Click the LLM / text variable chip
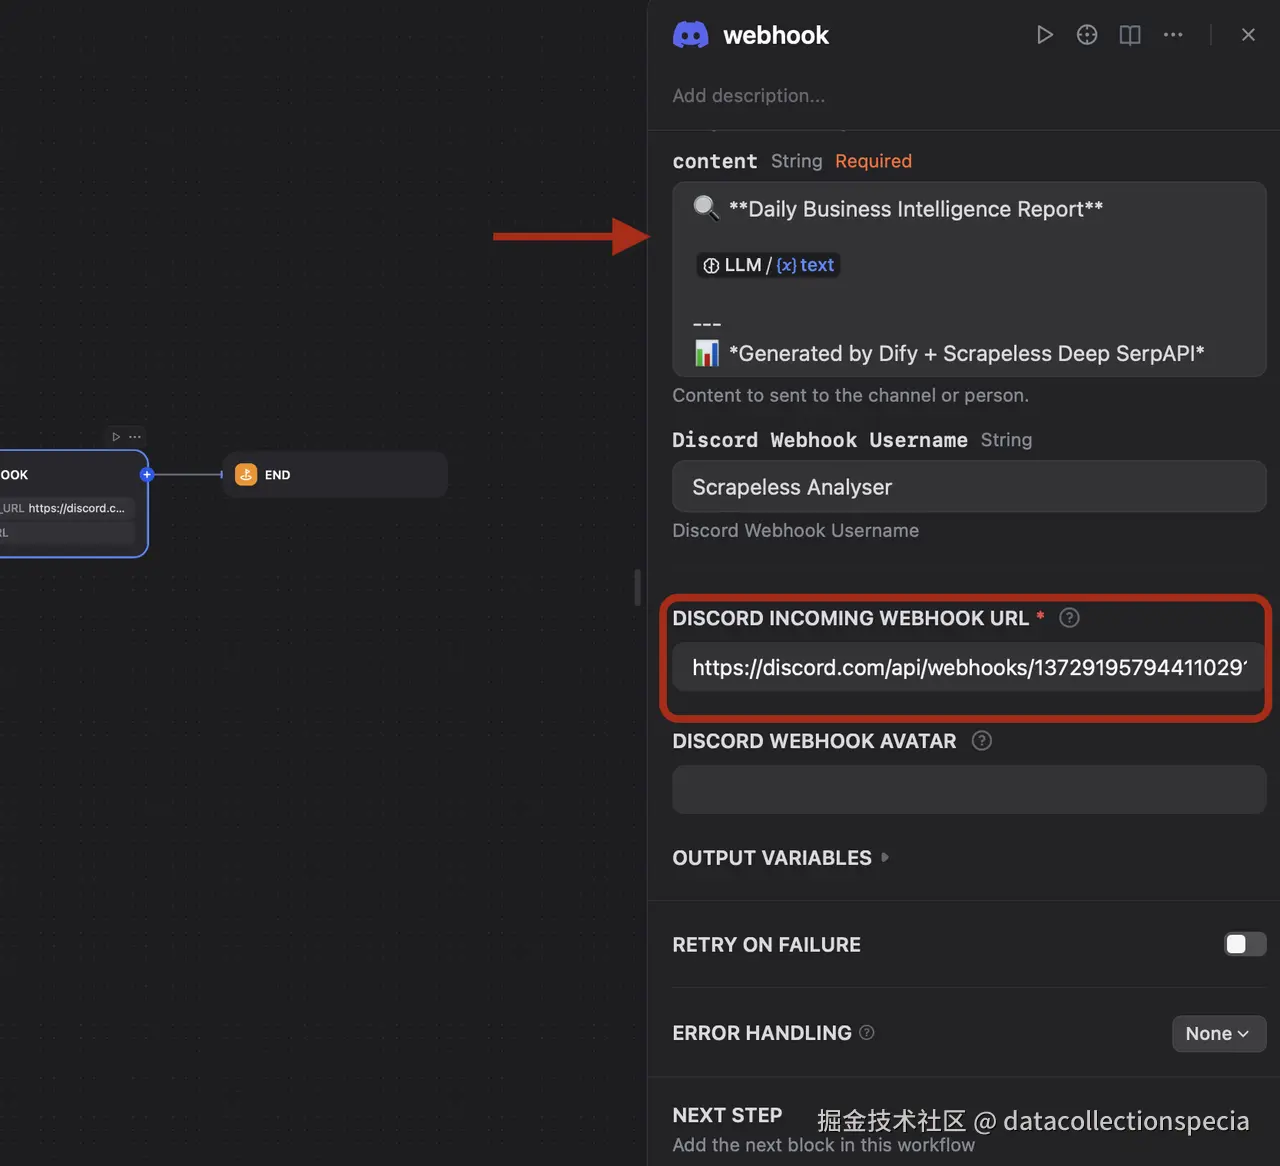Image resolution: width=1280 pixels, height=1166 pixels. click(768, 265)
